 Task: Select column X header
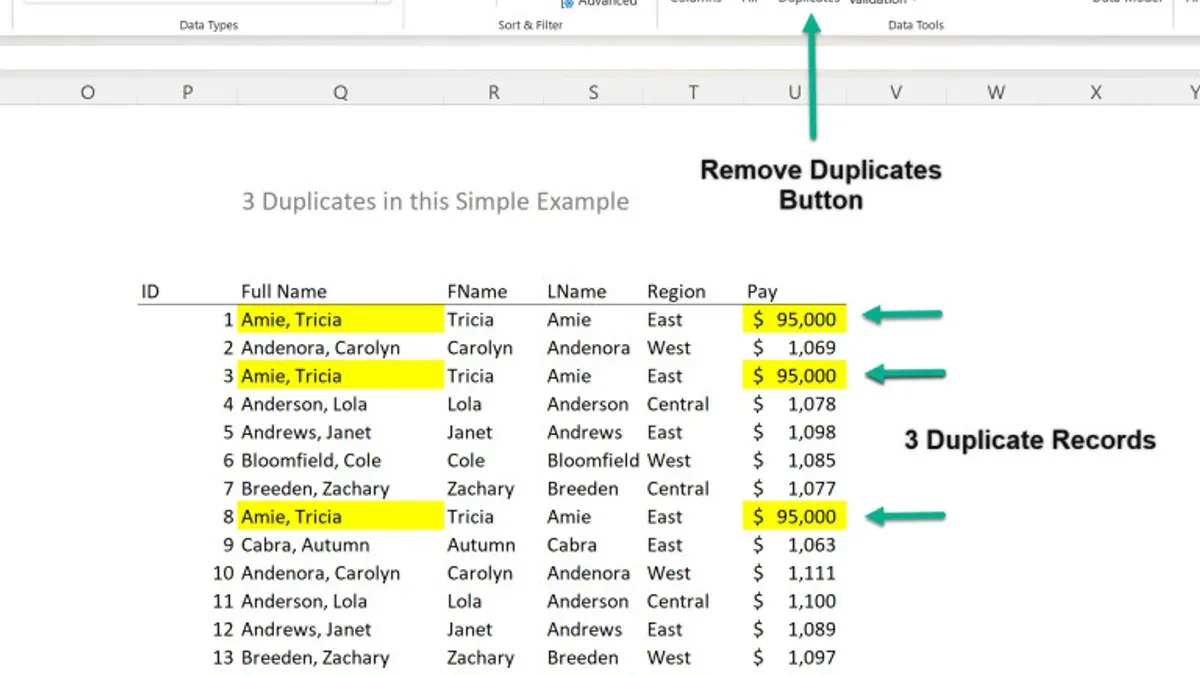(1096, 92)
